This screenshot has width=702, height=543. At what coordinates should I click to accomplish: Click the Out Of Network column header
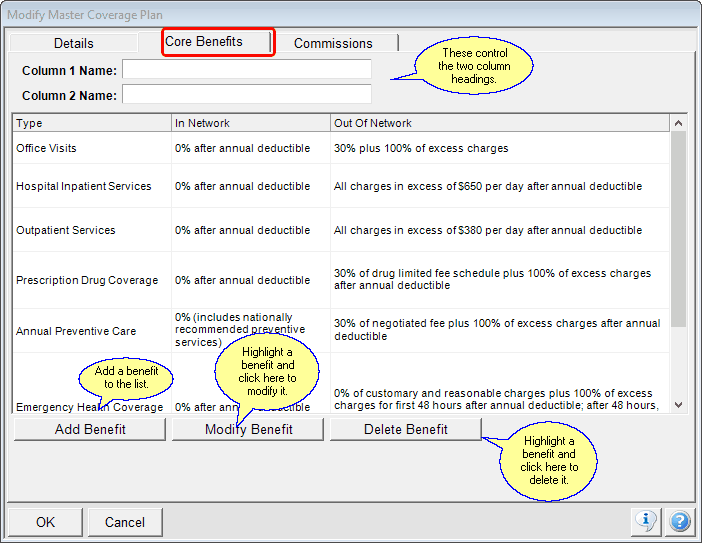(x=498, y=123)
